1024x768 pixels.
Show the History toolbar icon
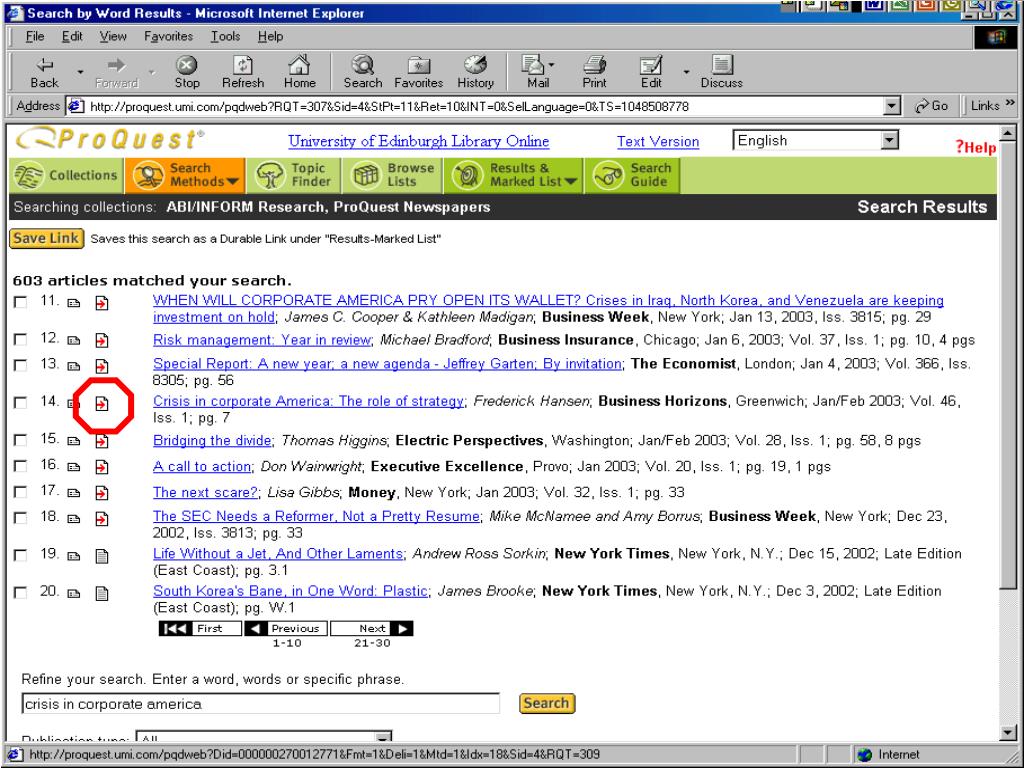tap(475, 72)
